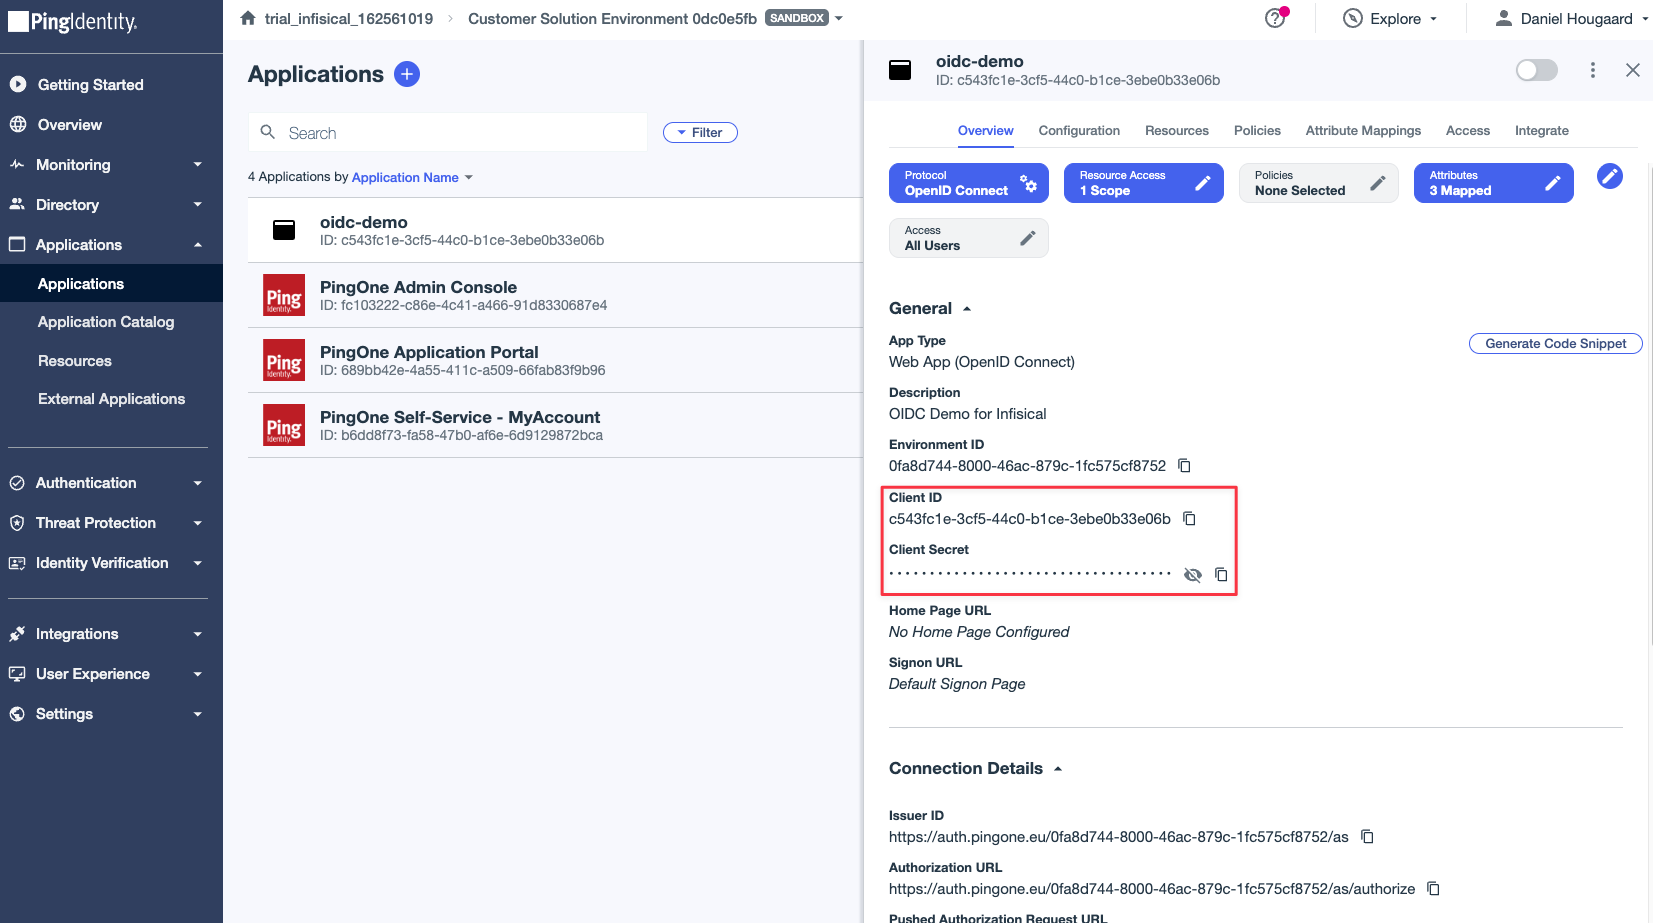
Task: Open Application Catalog in the sidebar
Action: 106,322
